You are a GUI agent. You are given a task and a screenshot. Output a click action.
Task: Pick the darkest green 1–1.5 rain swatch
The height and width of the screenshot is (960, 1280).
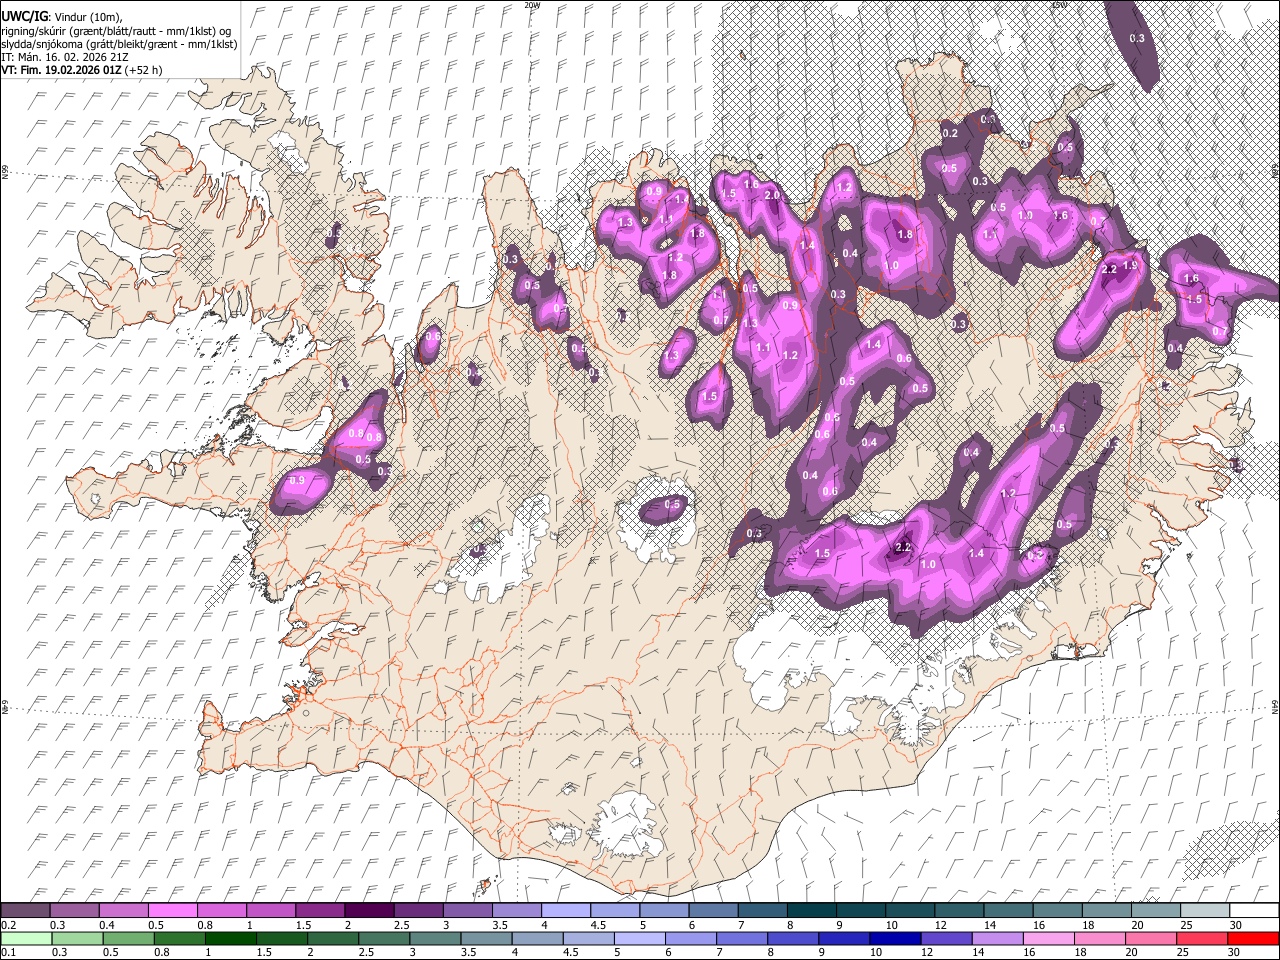pyautogui.click(x=230, y=938)
